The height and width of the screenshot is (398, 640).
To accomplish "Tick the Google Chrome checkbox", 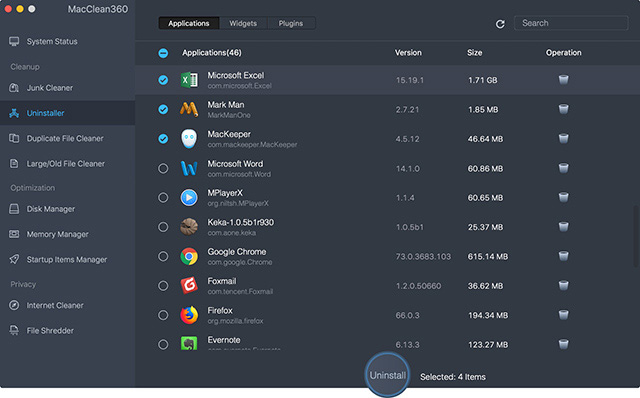I will tap(163, 256).
